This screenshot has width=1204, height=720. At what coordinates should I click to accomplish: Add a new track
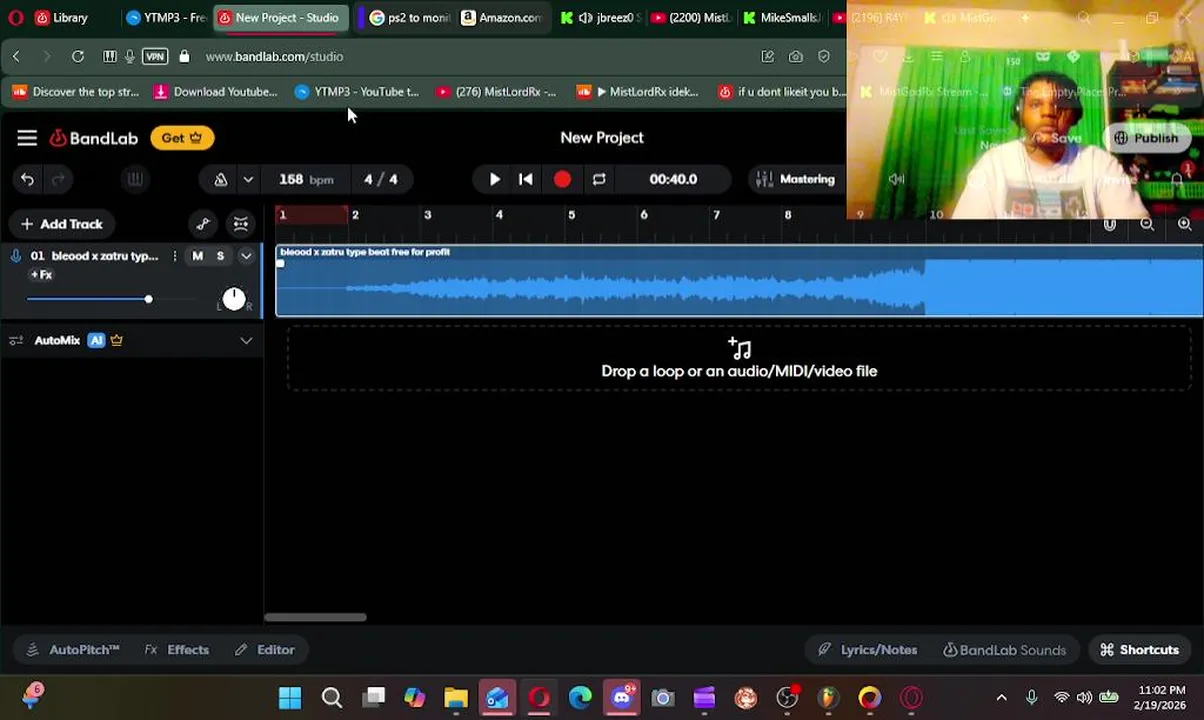point(61,224)
